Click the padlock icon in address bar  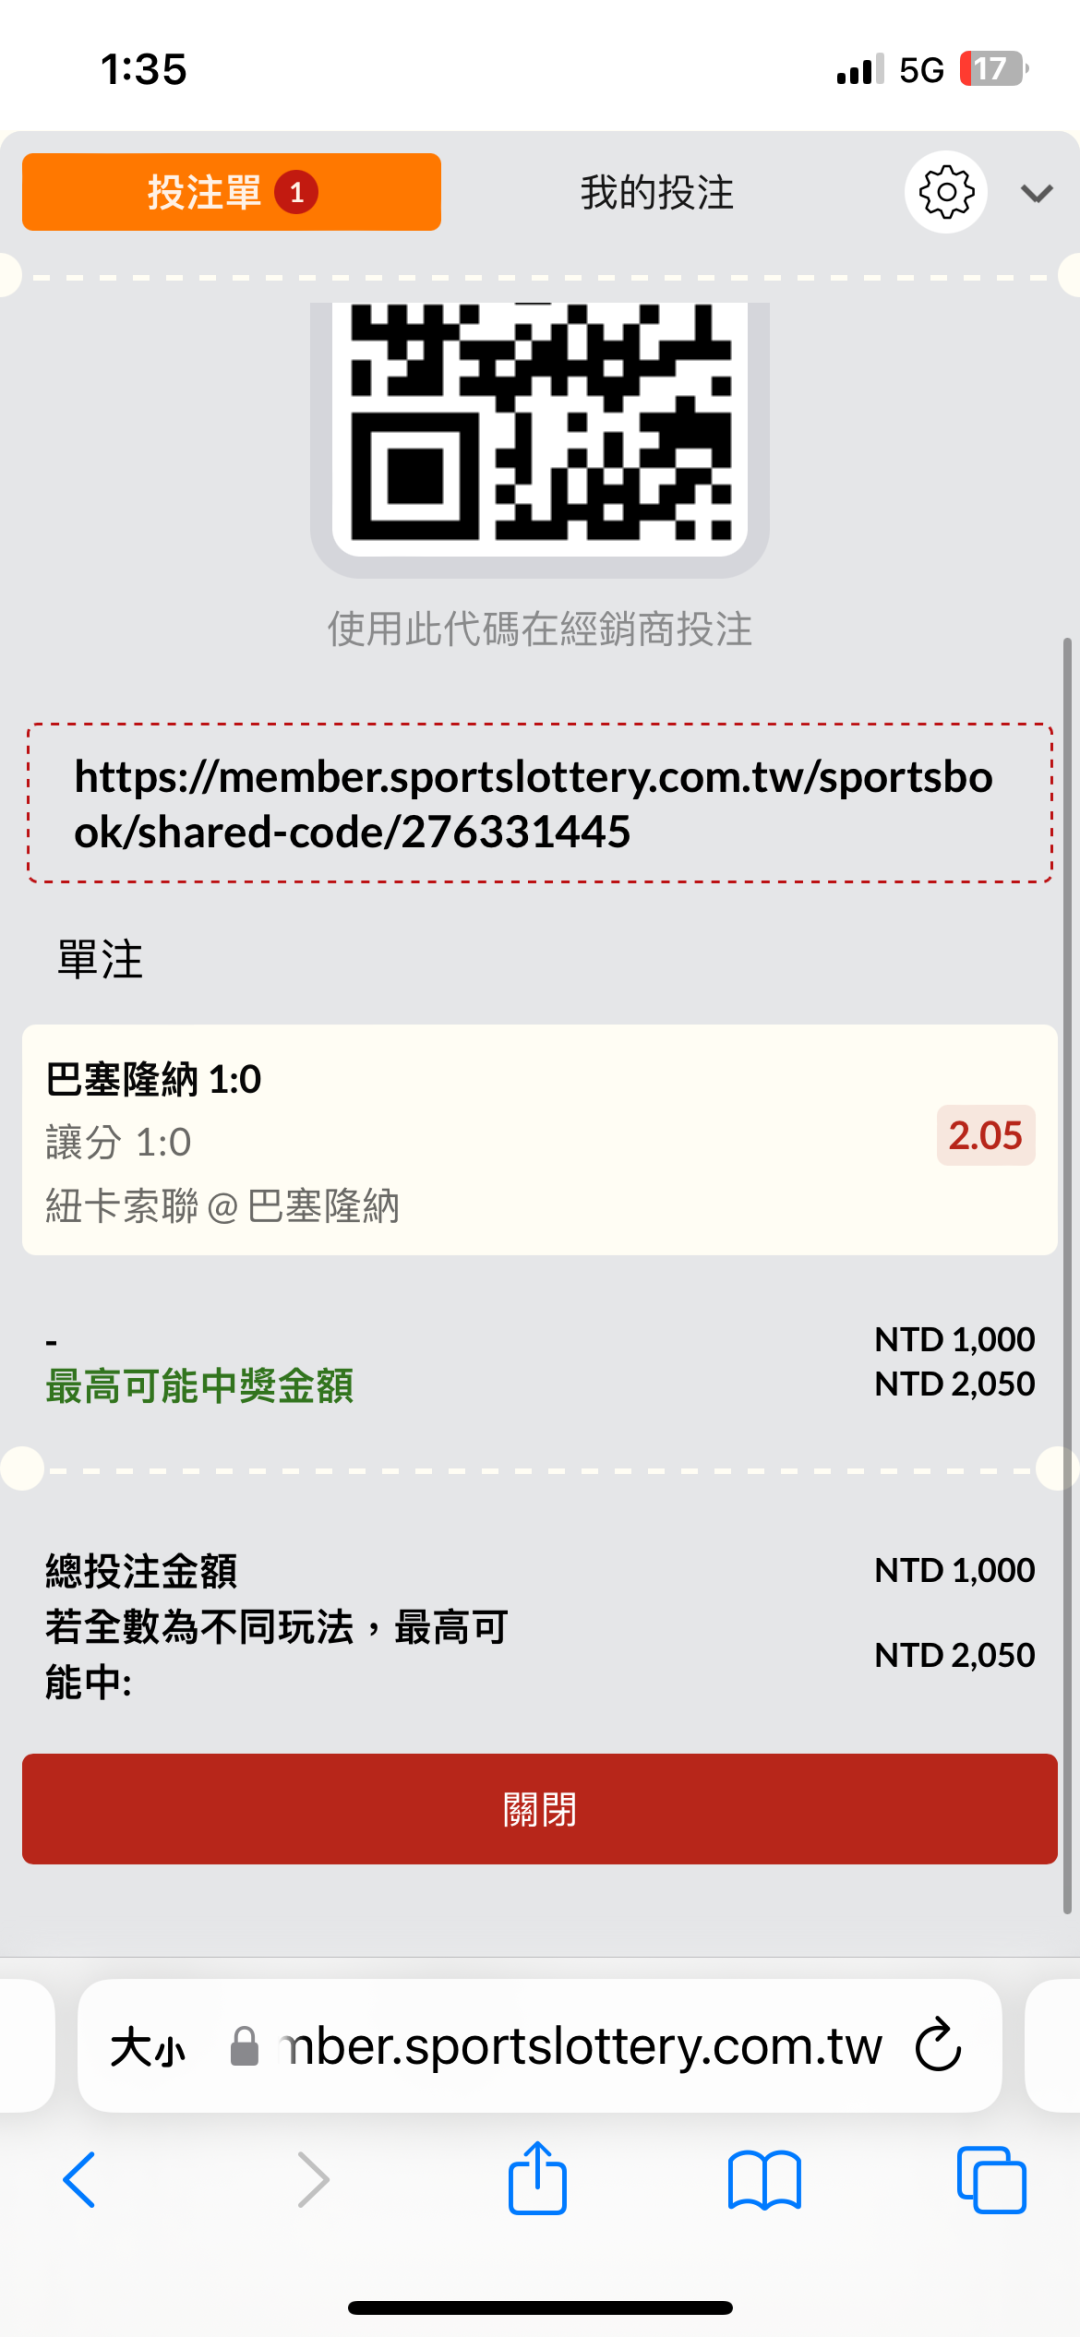coord(244,2046)
